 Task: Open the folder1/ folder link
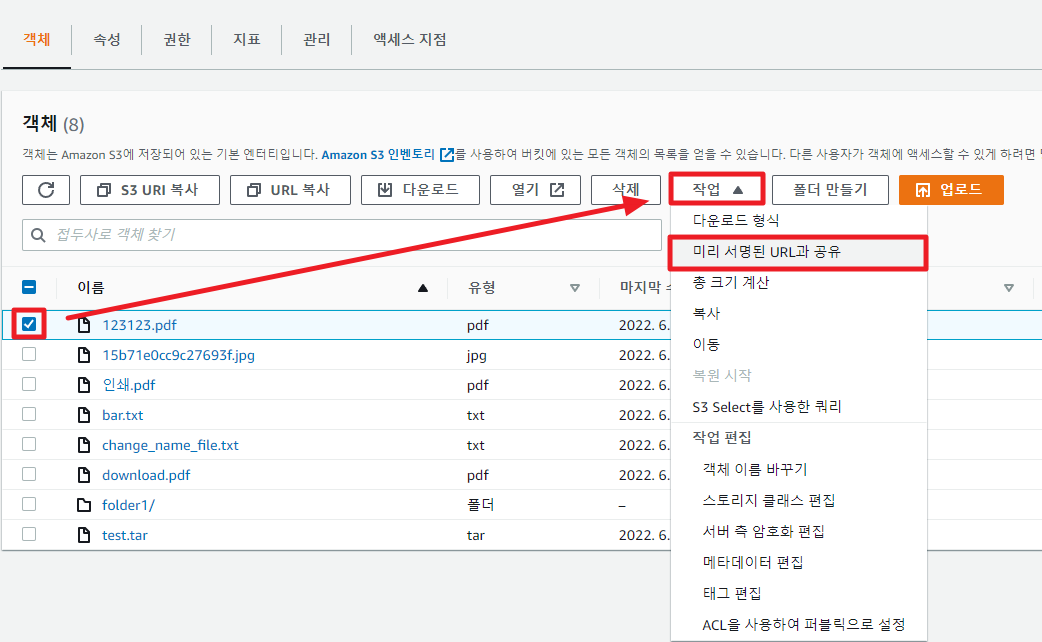(x=128, y=505)
